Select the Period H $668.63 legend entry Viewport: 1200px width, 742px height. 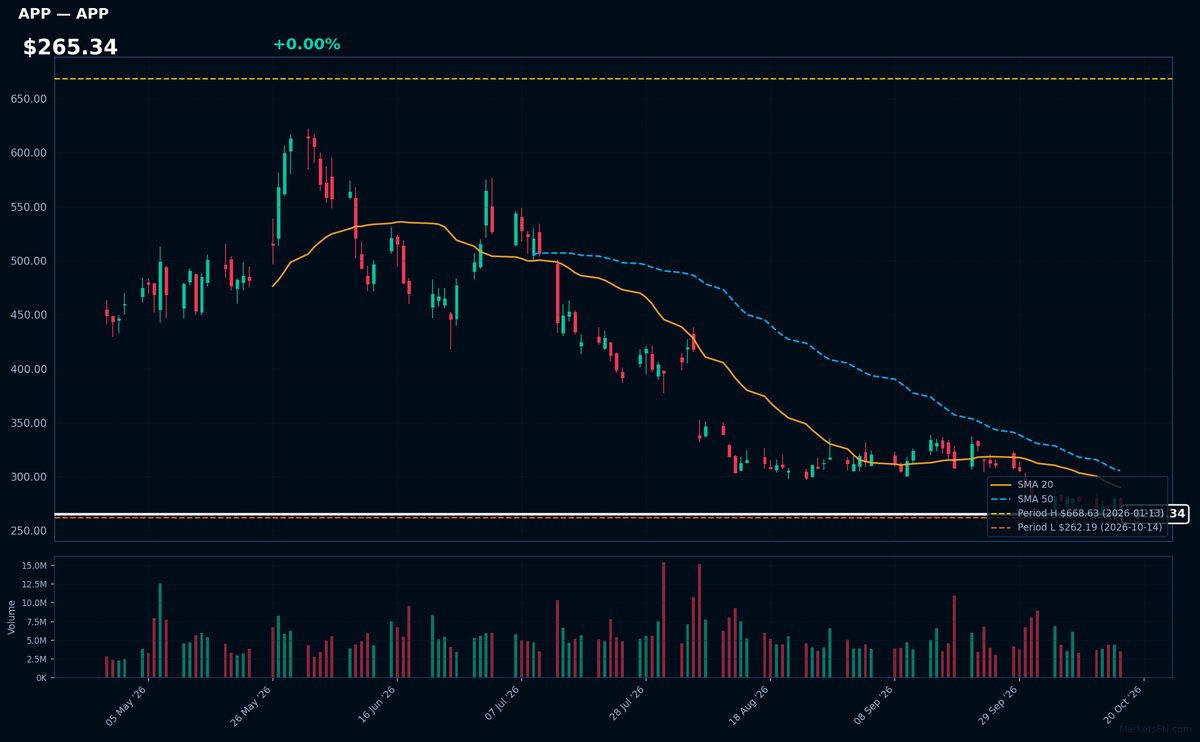(x=1077, y=513)
